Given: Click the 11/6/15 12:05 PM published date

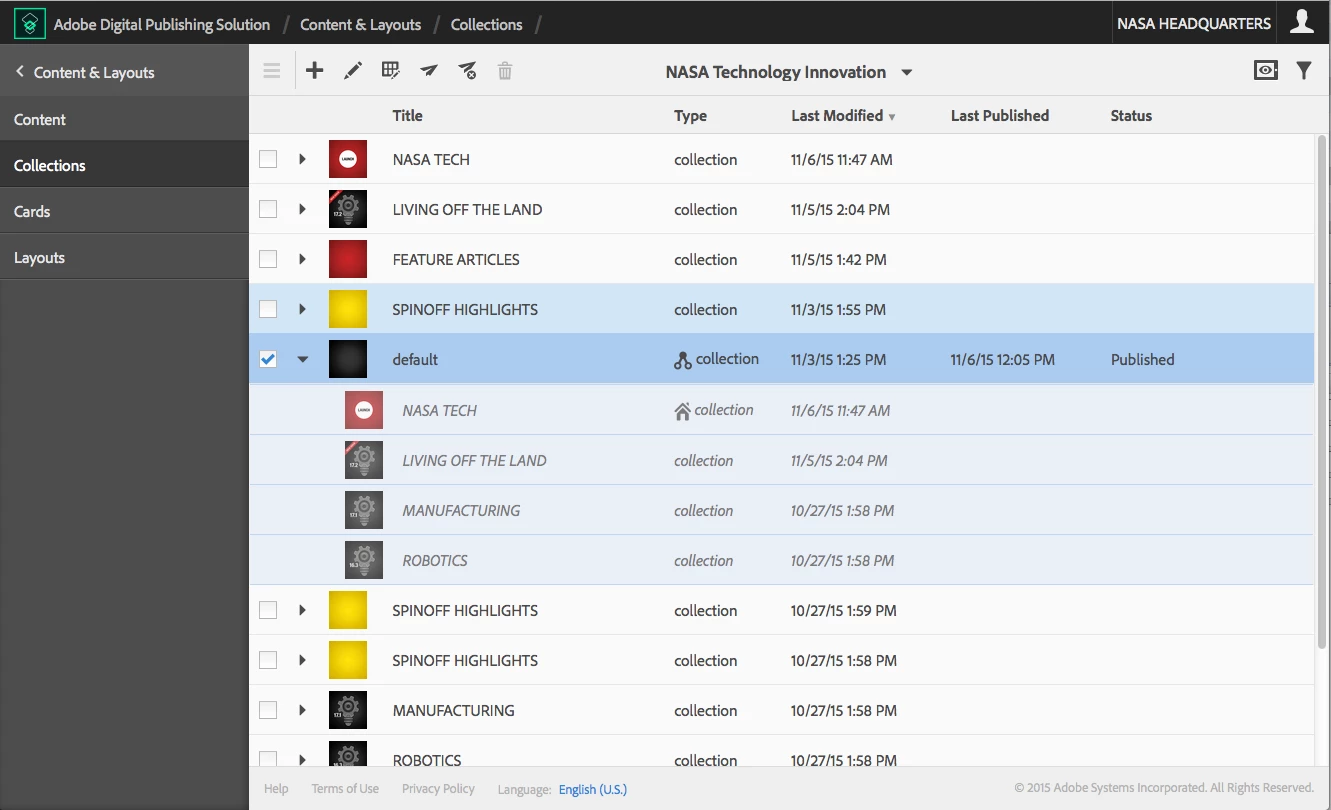Looking at the screenshot, I should coord(1003,360).
